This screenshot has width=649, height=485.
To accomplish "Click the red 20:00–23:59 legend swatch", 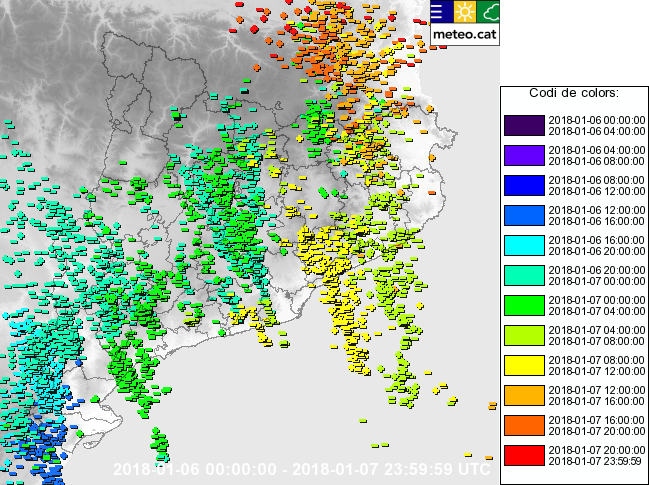I will point(525,455).
